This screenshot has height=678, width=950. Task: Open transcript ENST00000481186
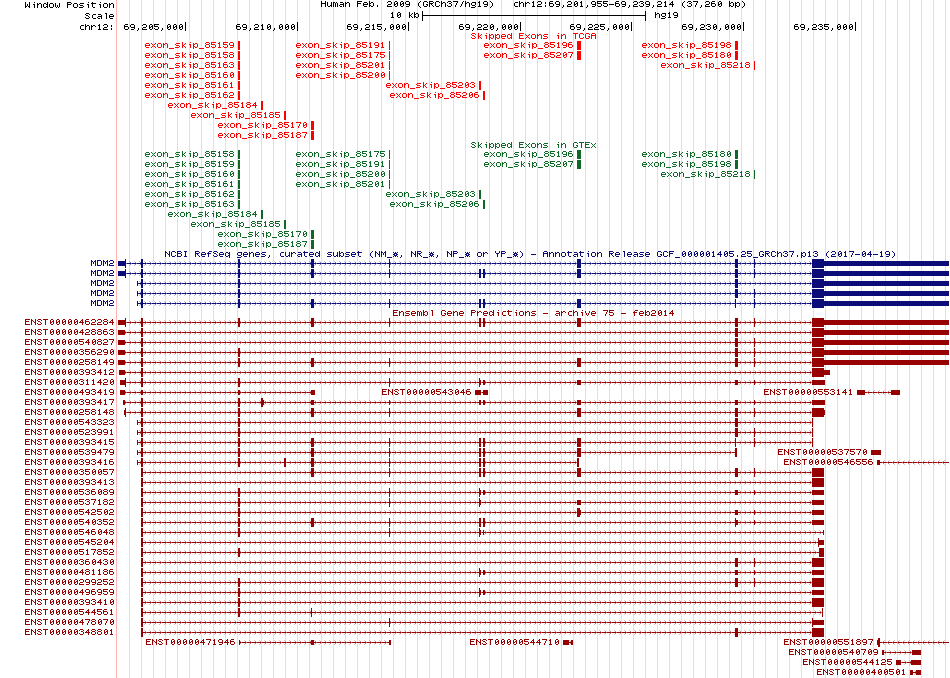[70, 572]
